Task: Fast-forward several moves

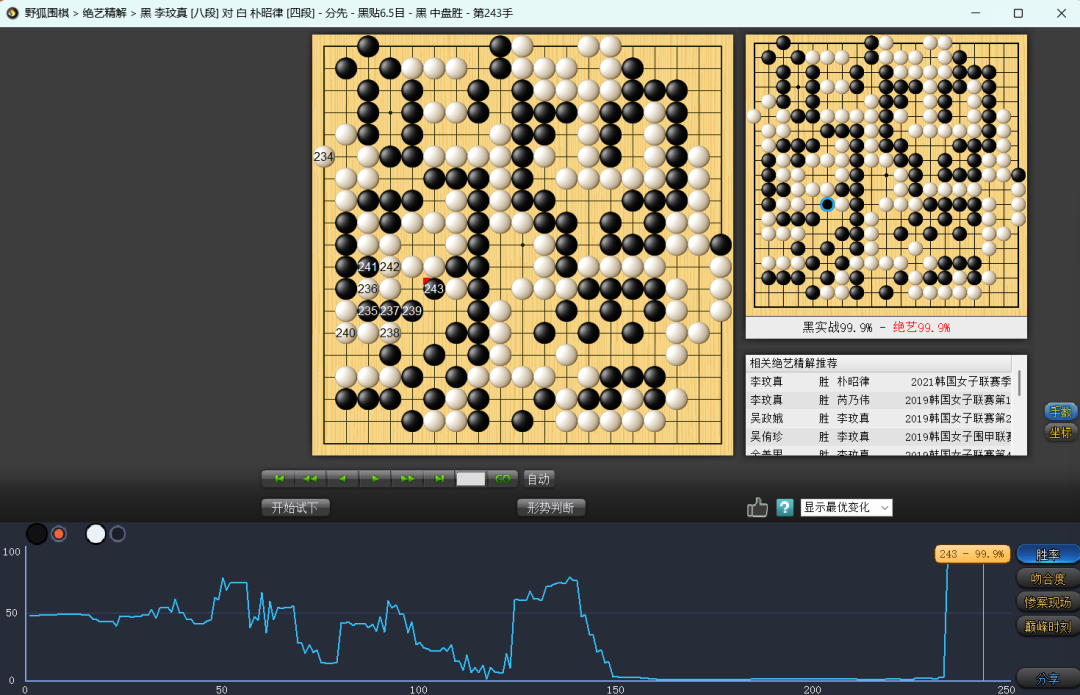Action: tap(407, 479)
